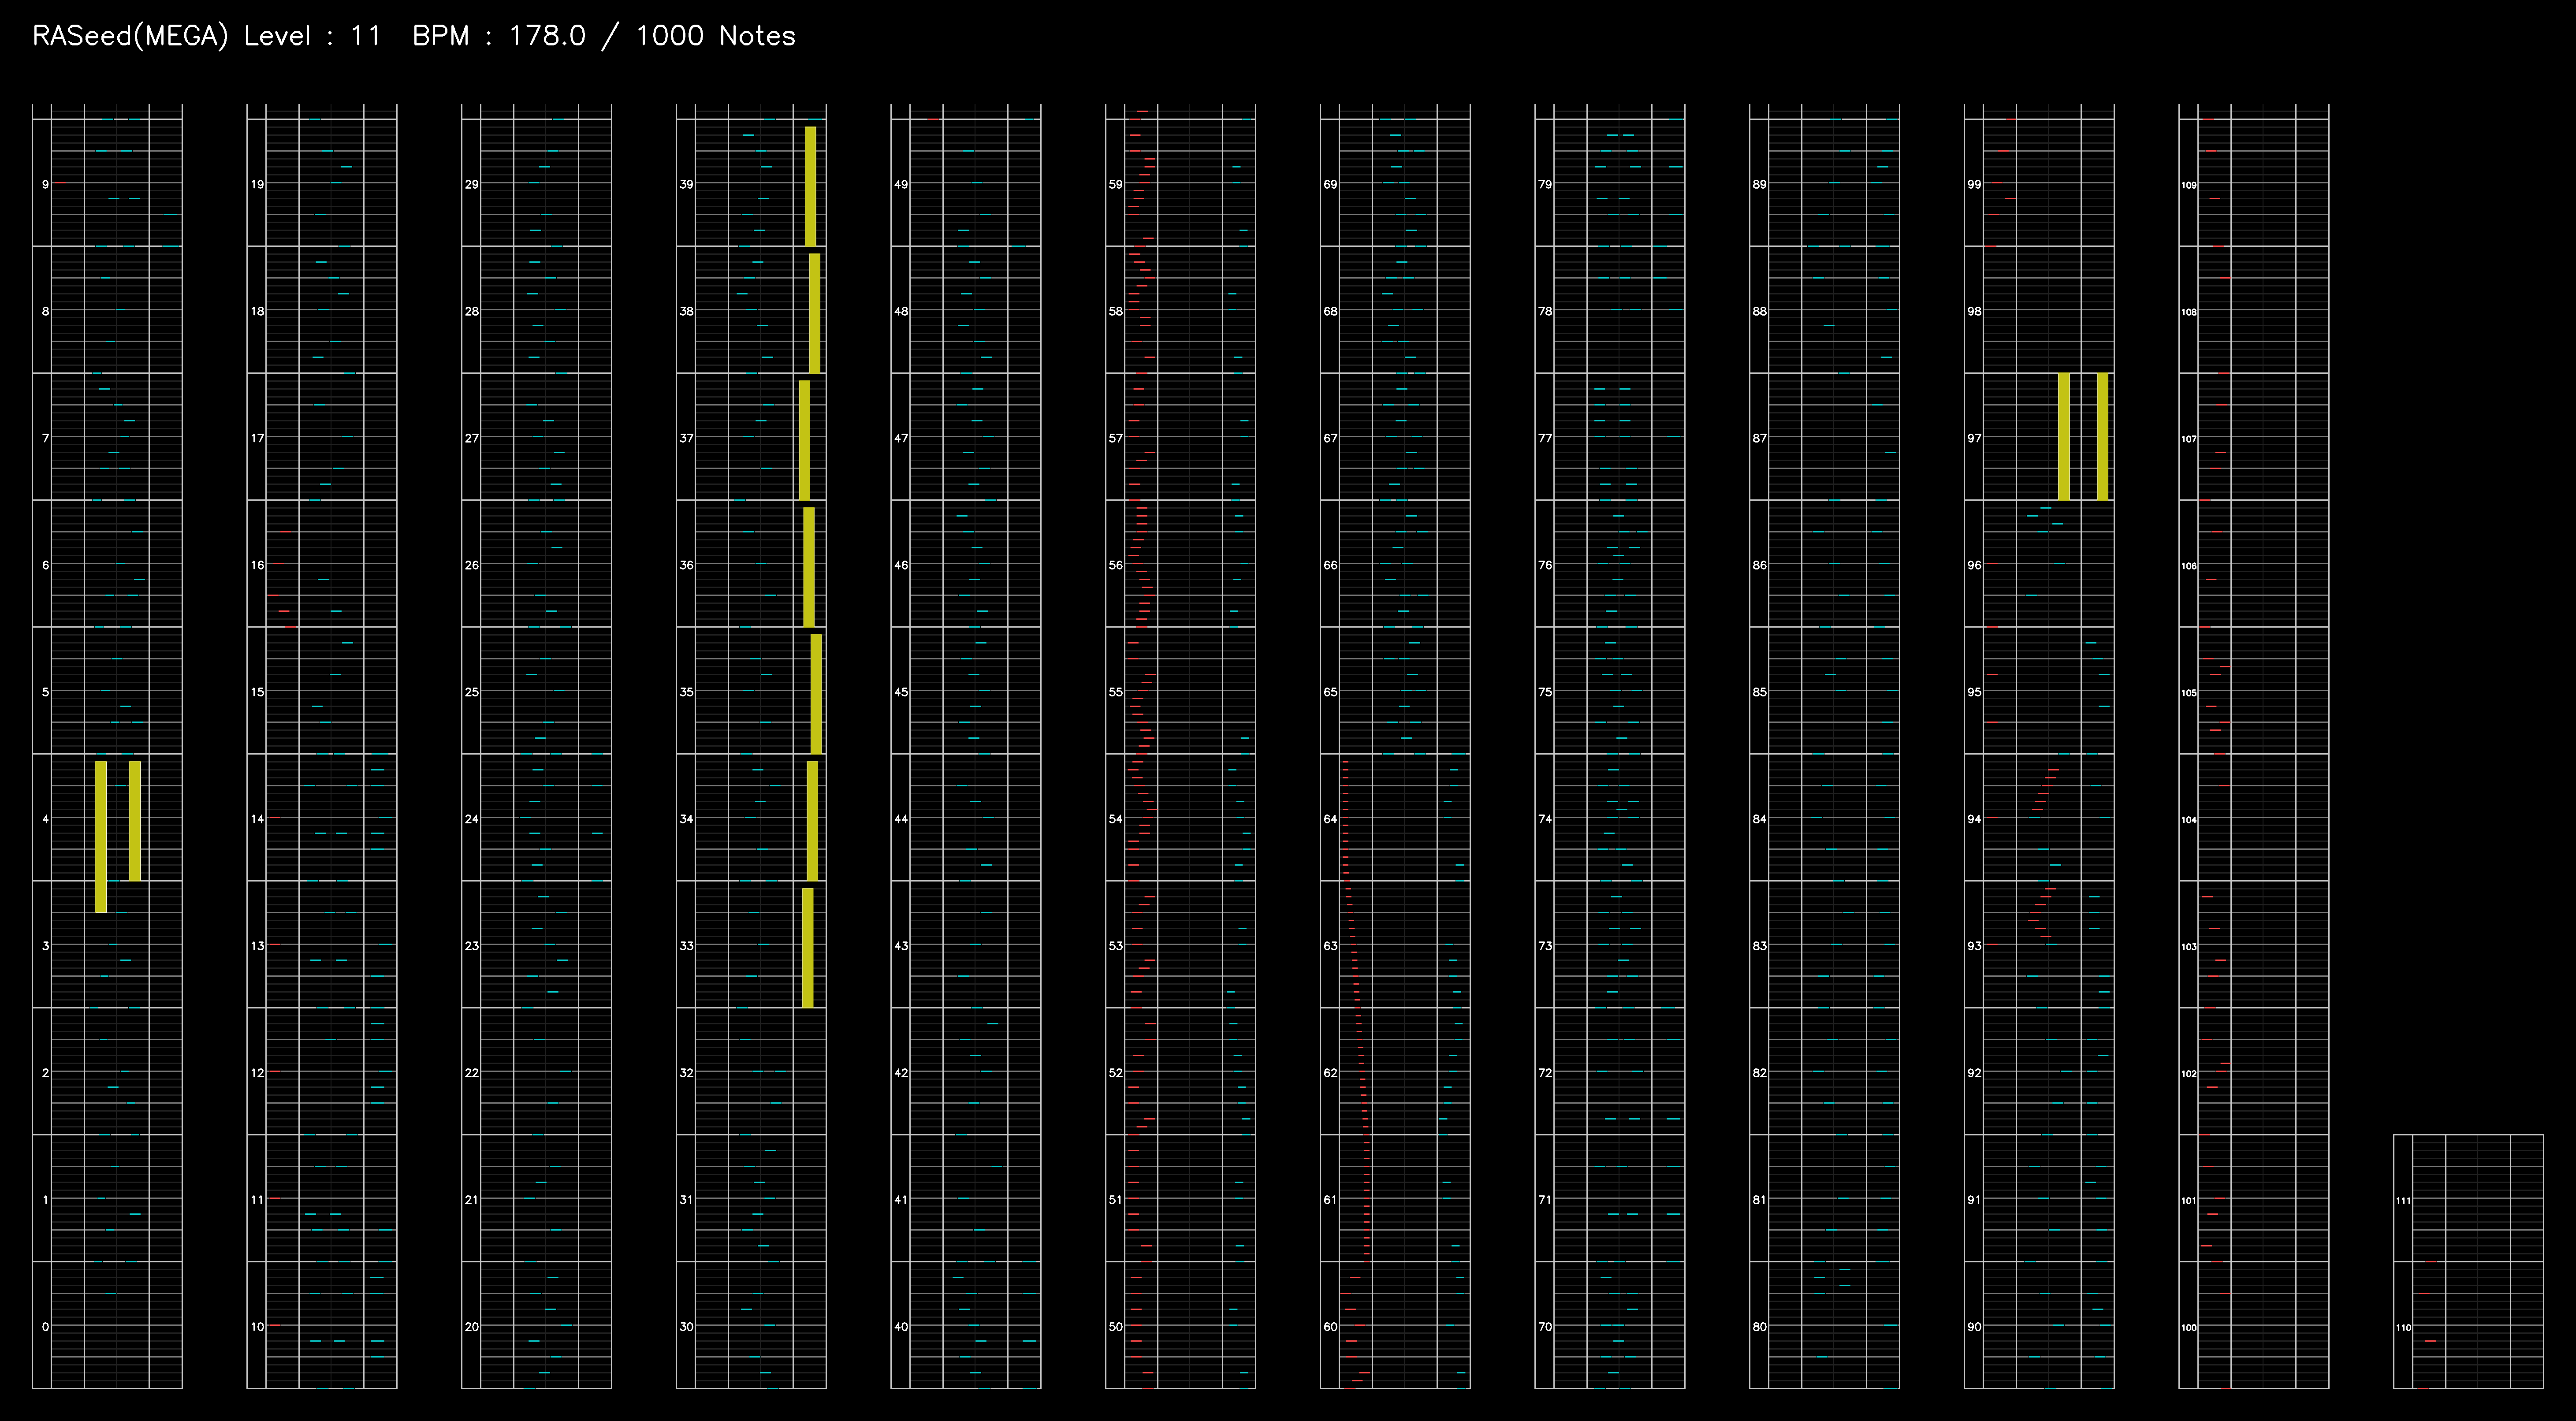
Task: Click measure number 32 label
Action: pos(686,1073)
